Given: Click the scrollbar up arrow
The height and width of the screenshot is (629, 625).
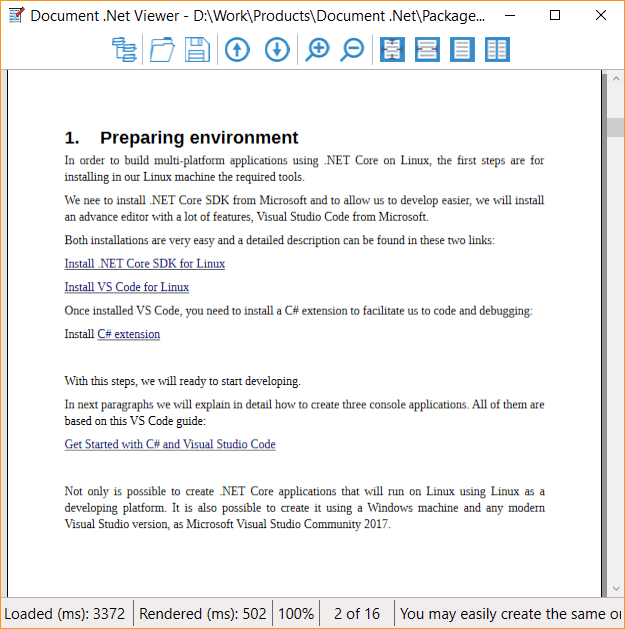Looking at the screenshot, I should [616, 79].
